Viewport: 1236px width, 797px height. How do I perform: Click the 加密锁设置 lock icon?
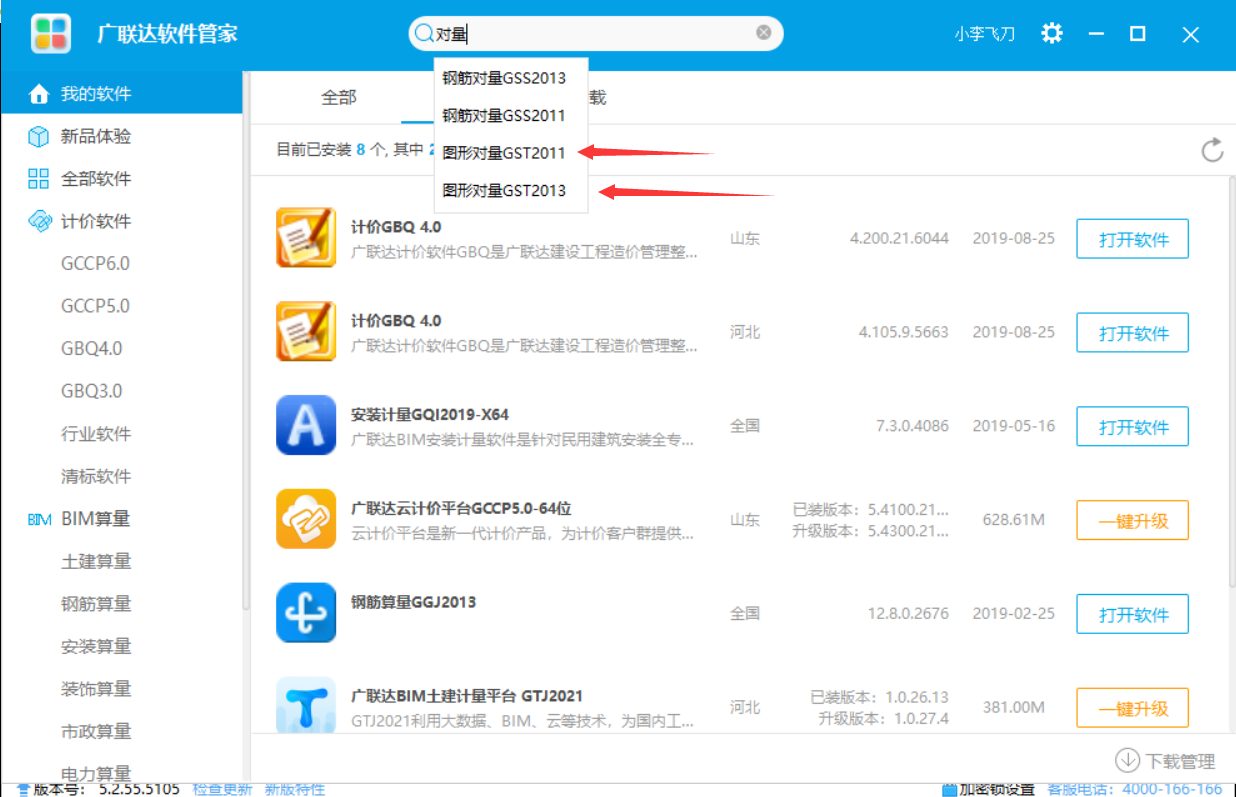(x=949, y=790)
